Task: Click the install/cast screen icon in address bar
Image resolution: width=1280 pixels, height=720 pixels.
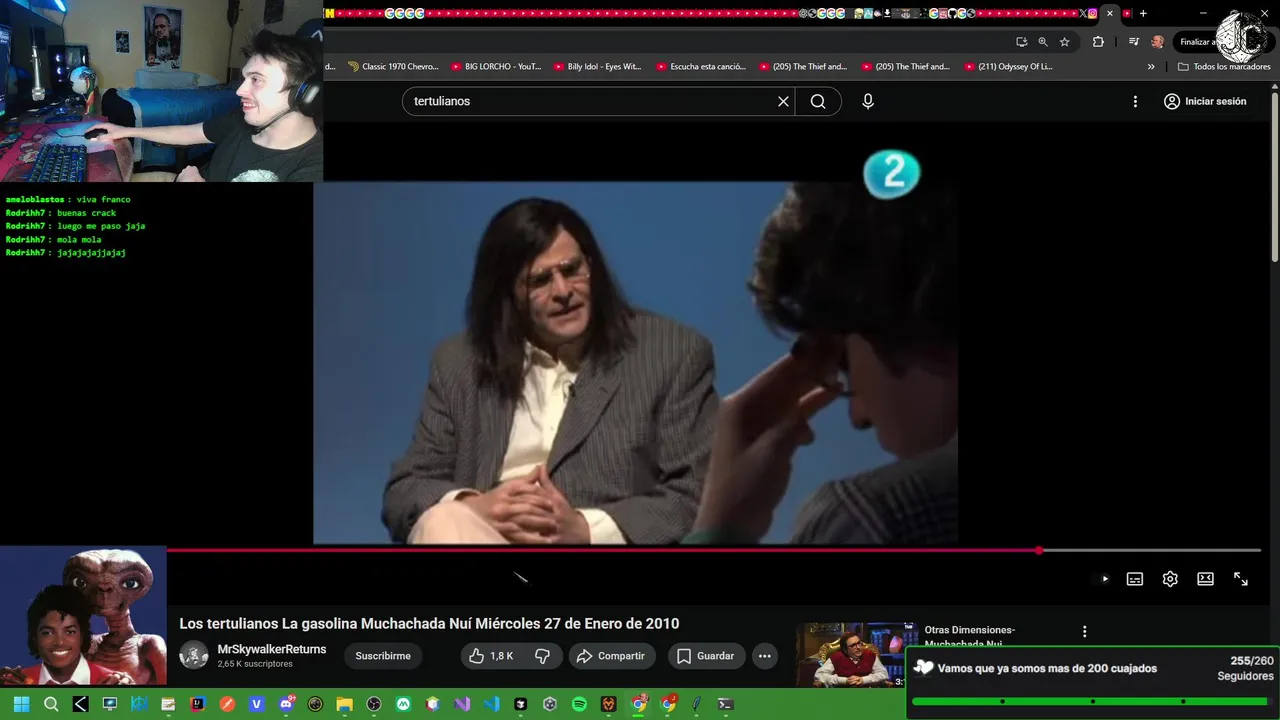Action: pyautogui.click(x=1021, y=42)
